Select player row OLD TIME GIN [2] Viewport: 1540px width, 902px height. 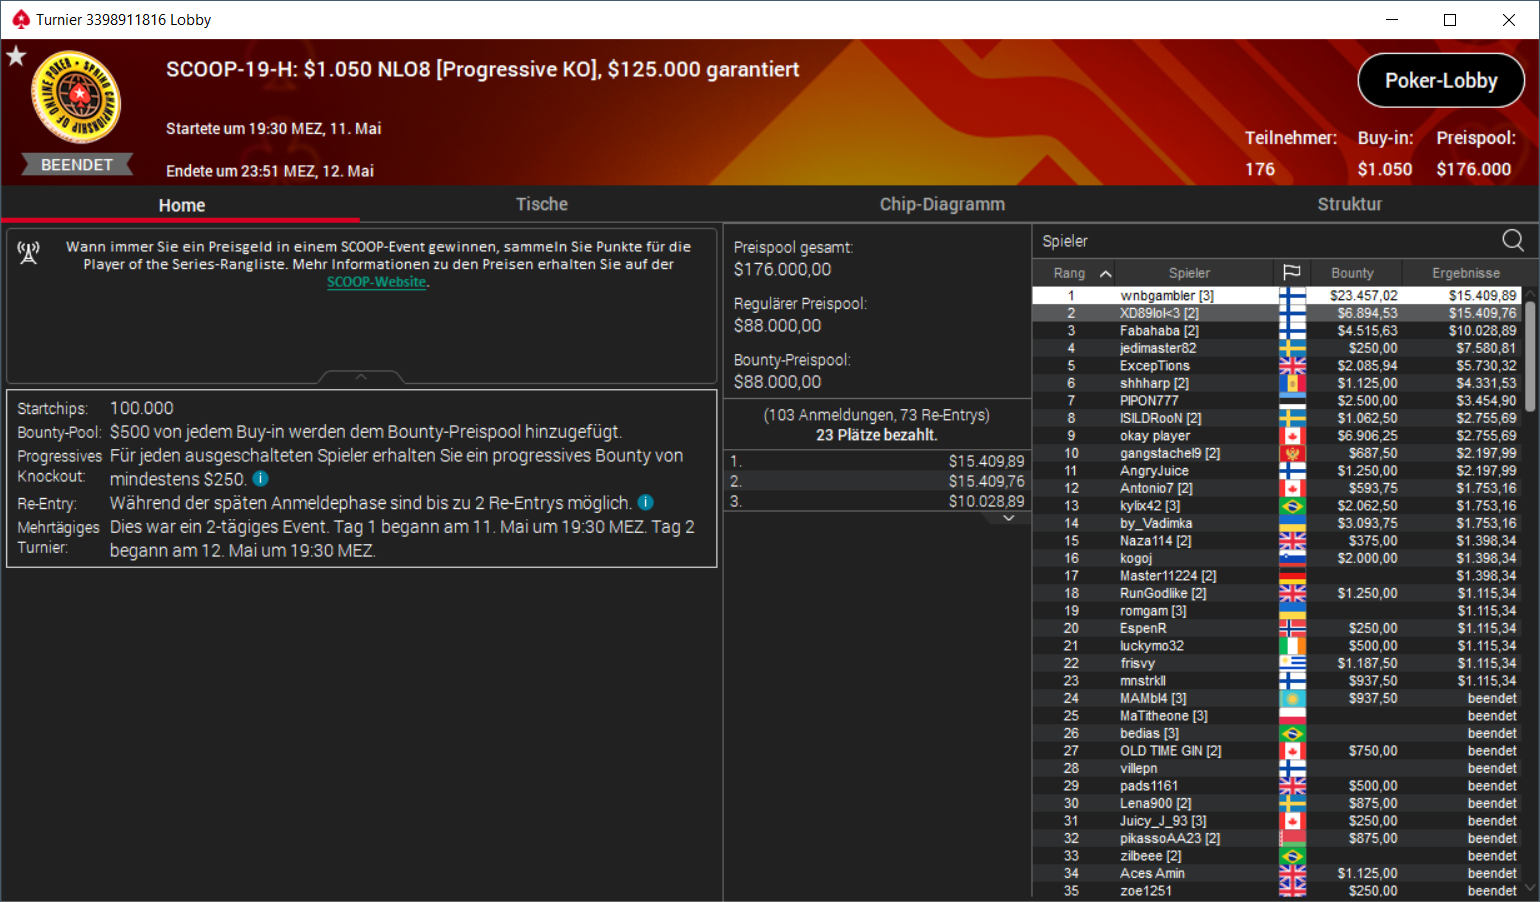coord(1277,751)
